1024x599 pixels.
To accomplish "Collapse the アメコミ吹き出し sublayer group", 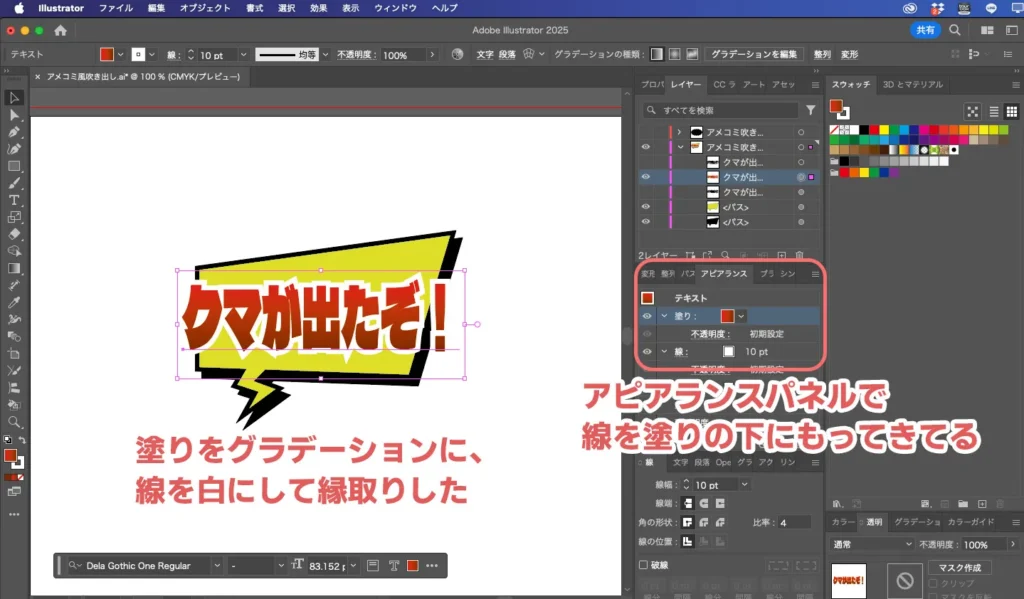I will point(682,147).
